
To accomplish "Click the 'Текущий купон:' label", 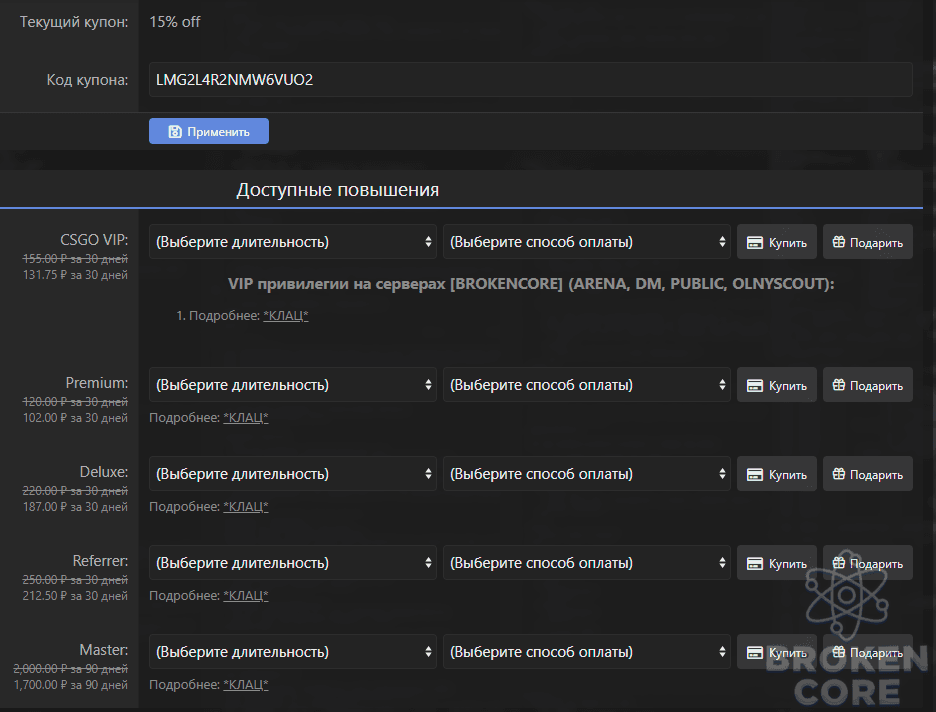I will pyautogui.click(x=74, y=22).
